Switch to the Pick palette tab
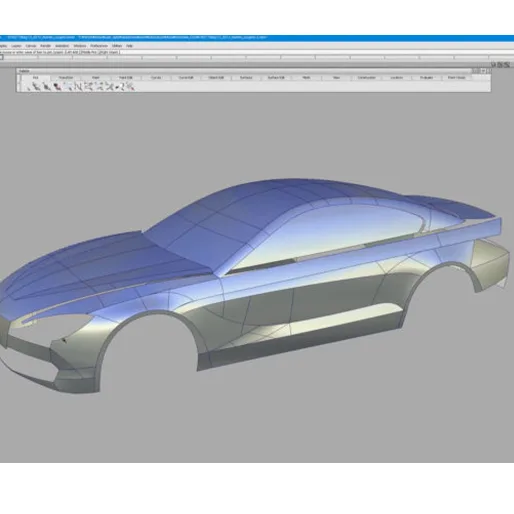Viewport: 514px width, 514px height. coord(35,77)
